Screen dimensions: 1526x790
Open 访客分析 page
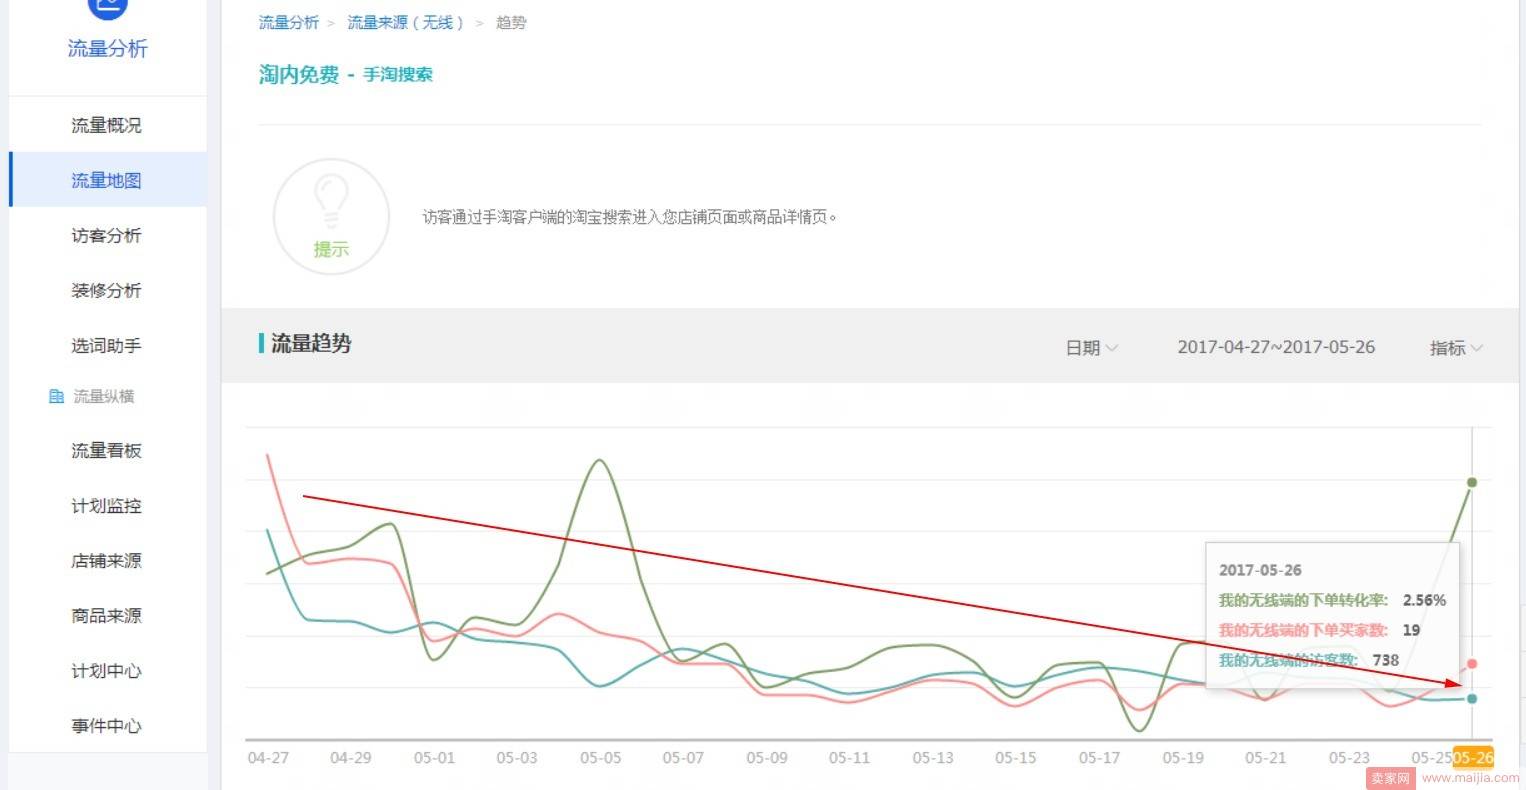pyautogui.click(x=106, y=235)
